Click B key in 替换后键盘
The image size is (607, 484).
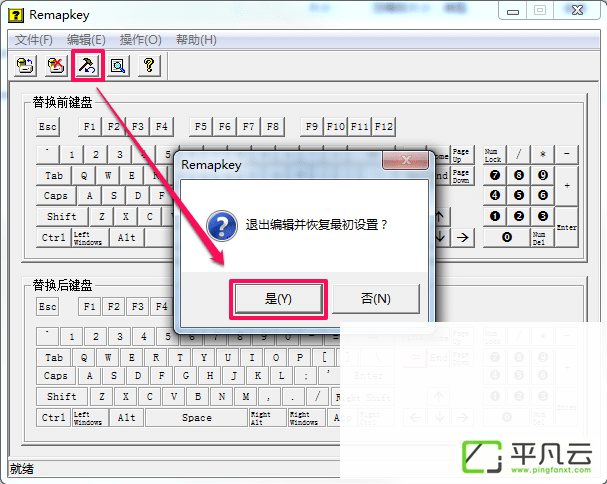(198, 397)
